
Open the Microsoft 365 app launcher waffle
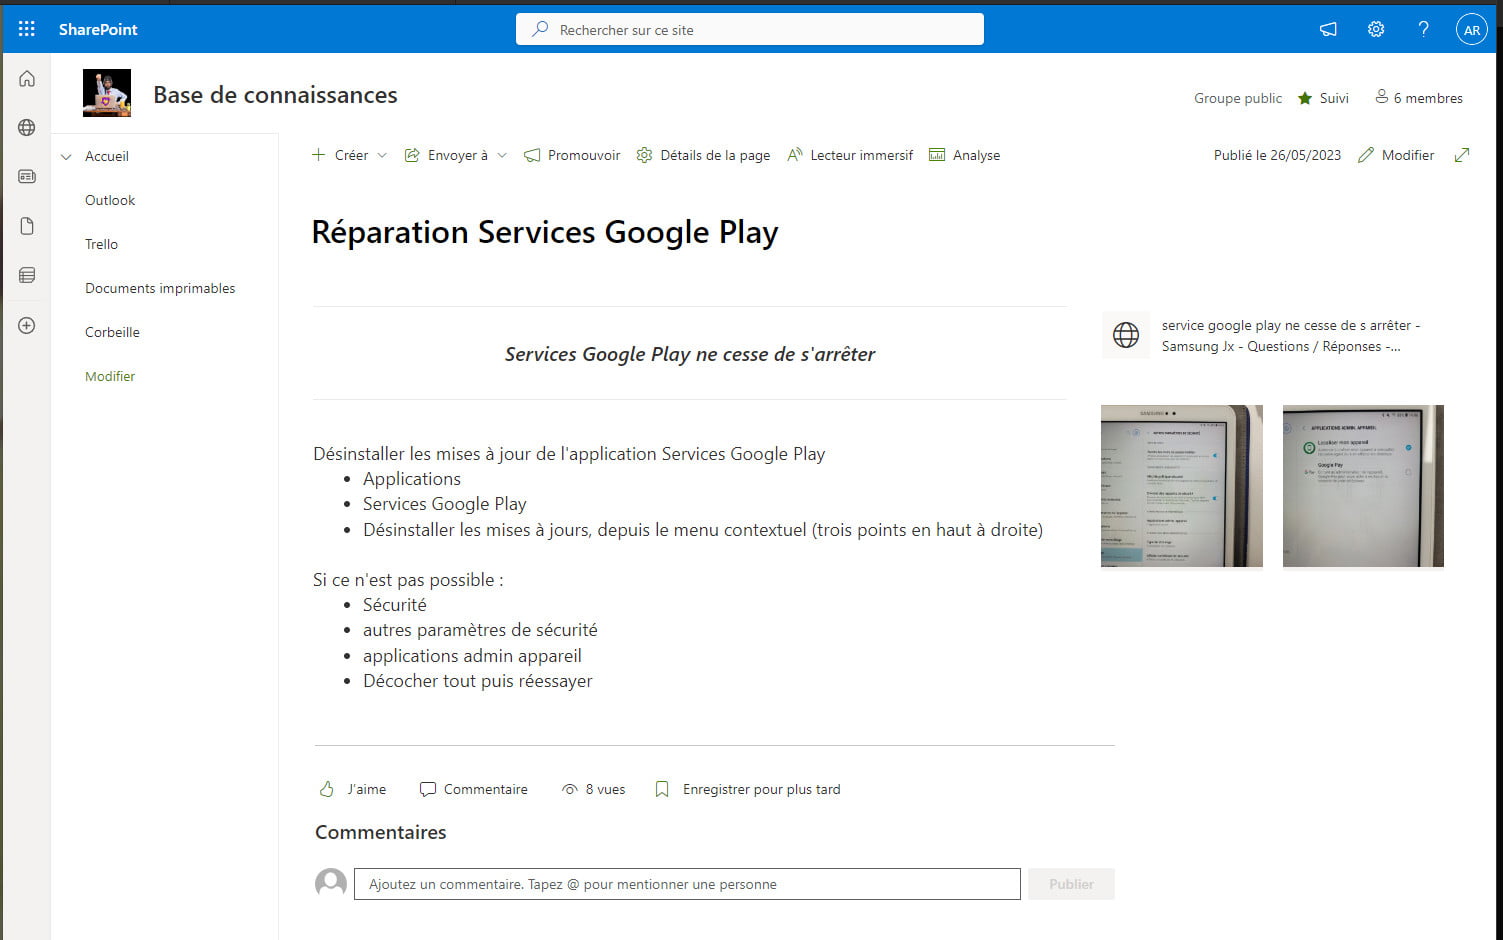26,28
